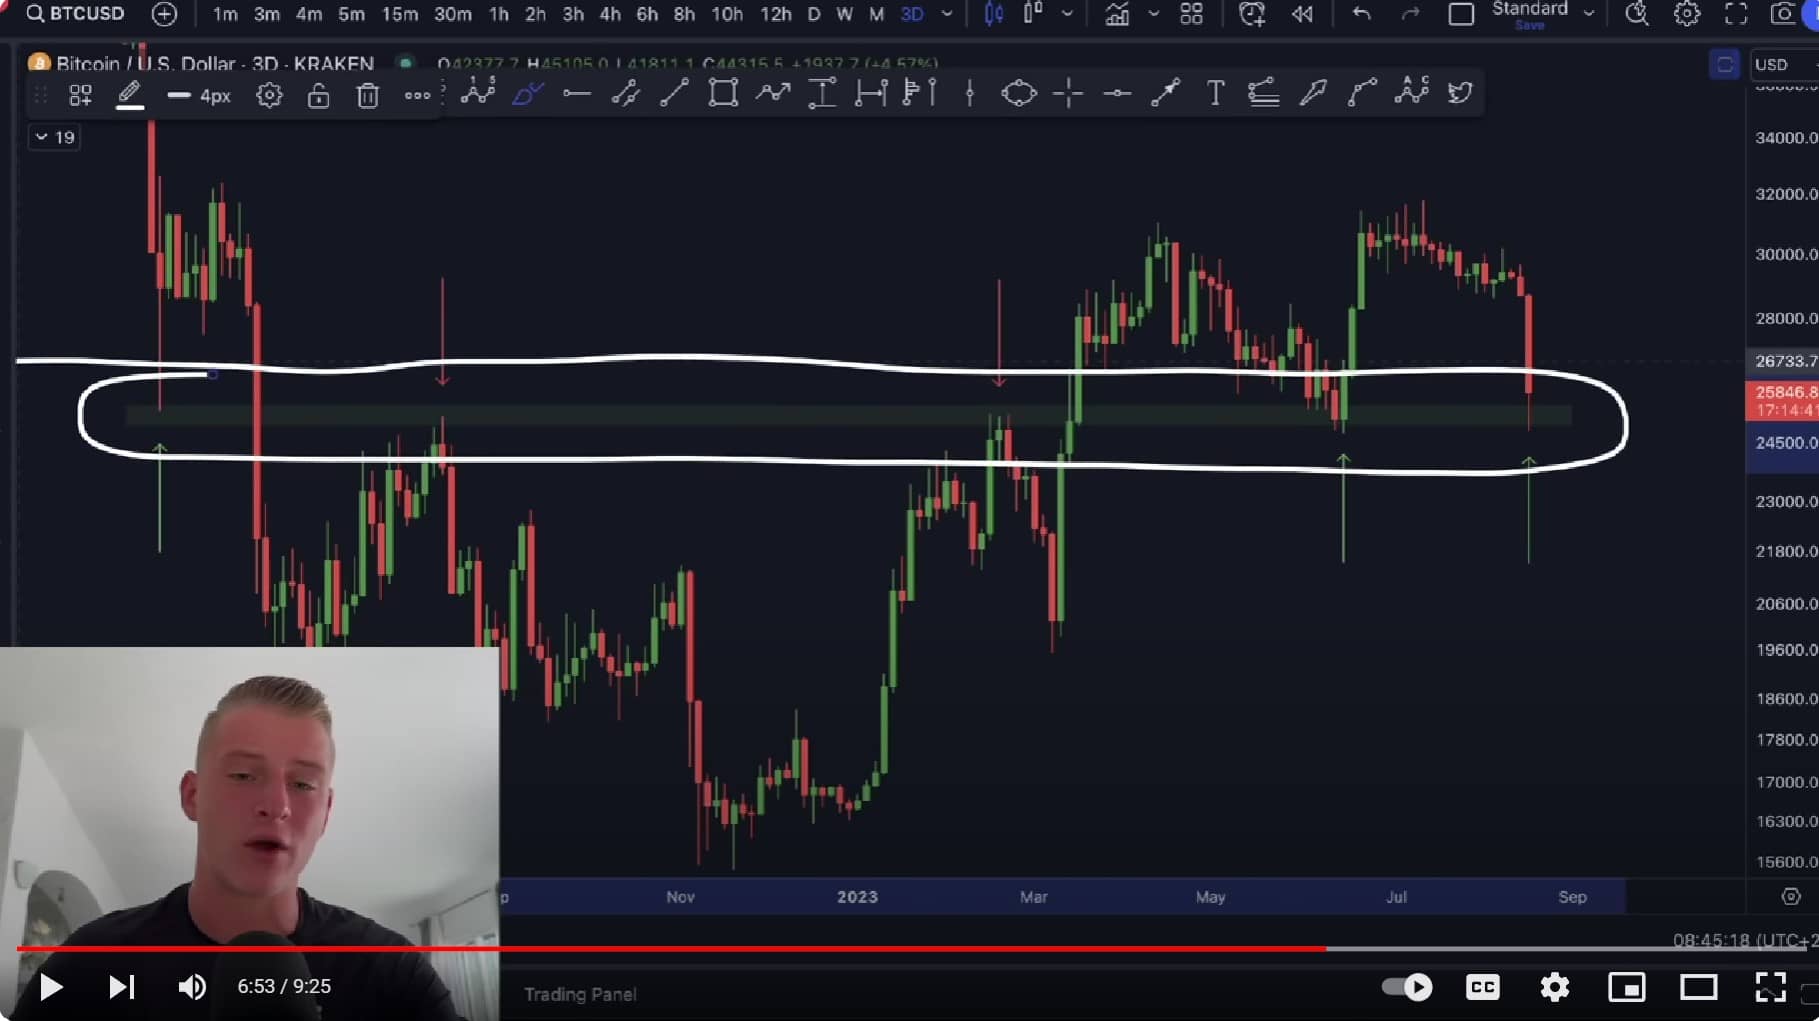Switch to the W weekly timeframe
Viewport: 1819px width, 1021px height.
coord(844,14)
